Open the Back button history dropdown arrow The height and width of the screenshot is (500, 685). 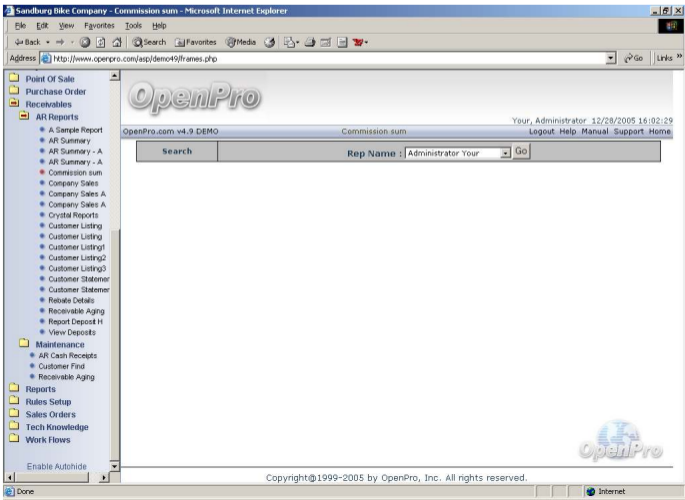pyautogui.click(x=48, y=42)
